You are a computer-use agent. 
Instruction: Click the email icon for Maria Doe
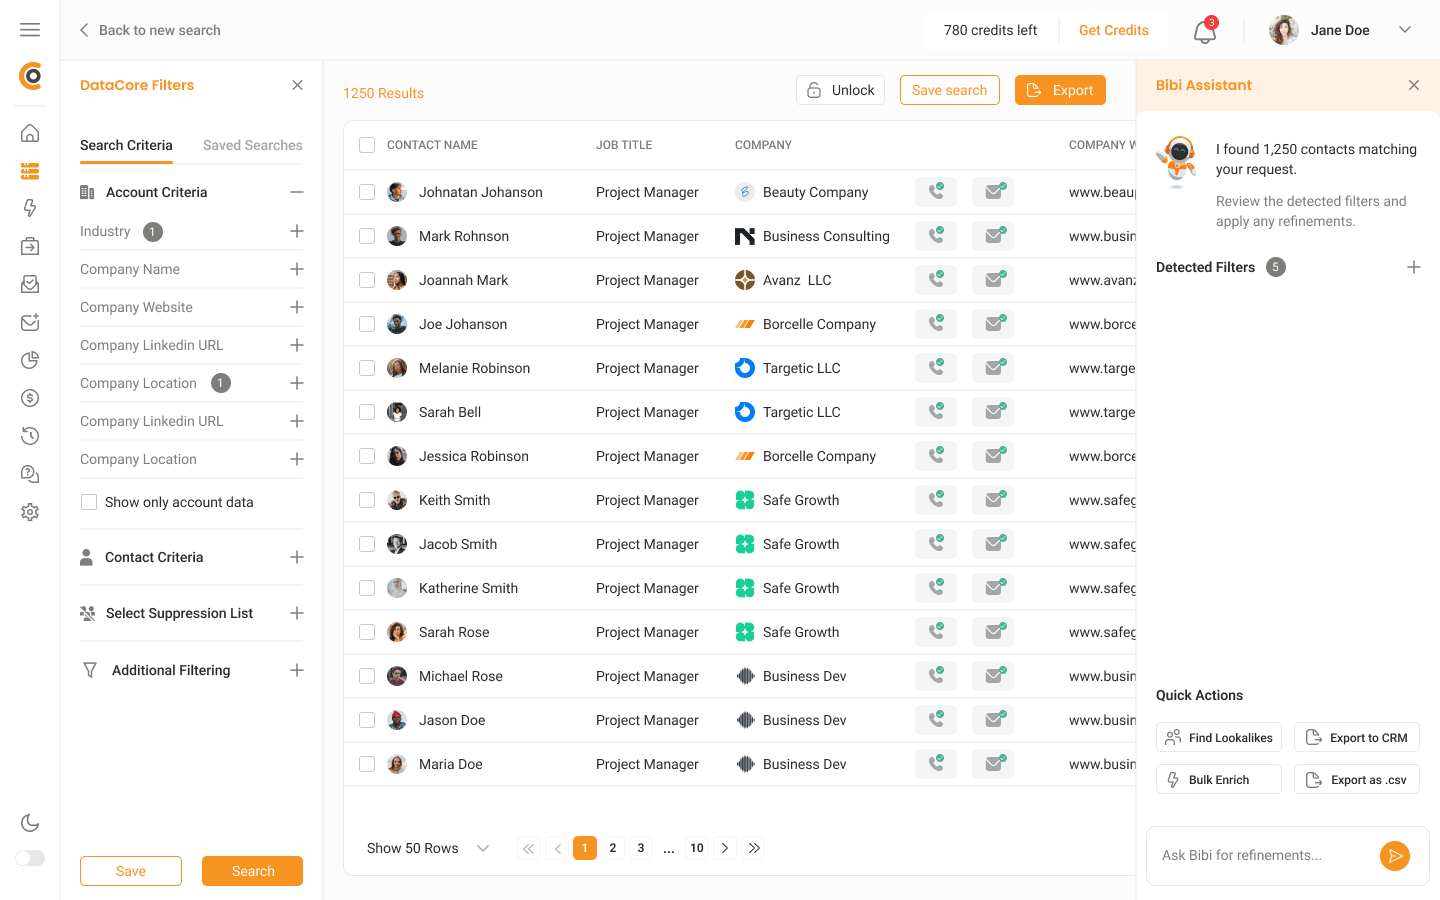pyautogui.click(x=993, y=764)
